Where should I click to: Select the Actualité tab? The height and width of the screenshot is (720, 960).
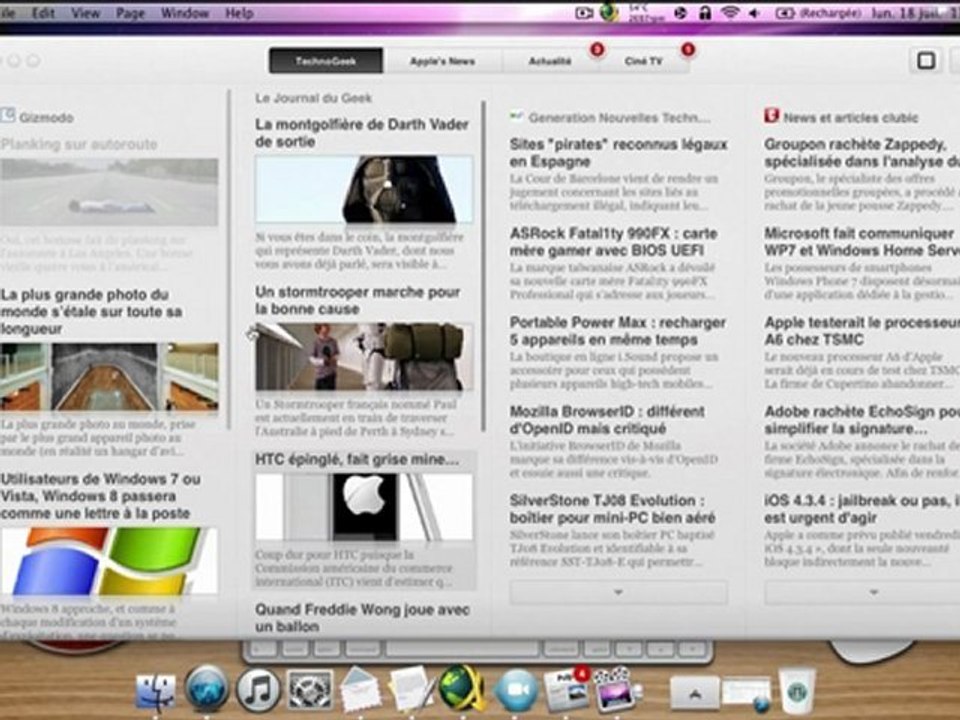(550, 61)
